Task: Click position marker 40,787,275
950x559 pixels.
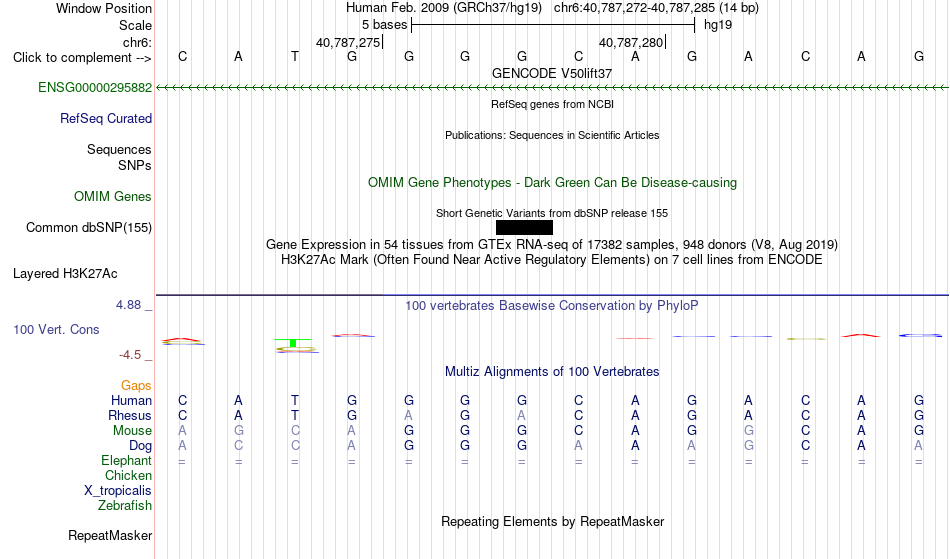Action: point(348,42)
